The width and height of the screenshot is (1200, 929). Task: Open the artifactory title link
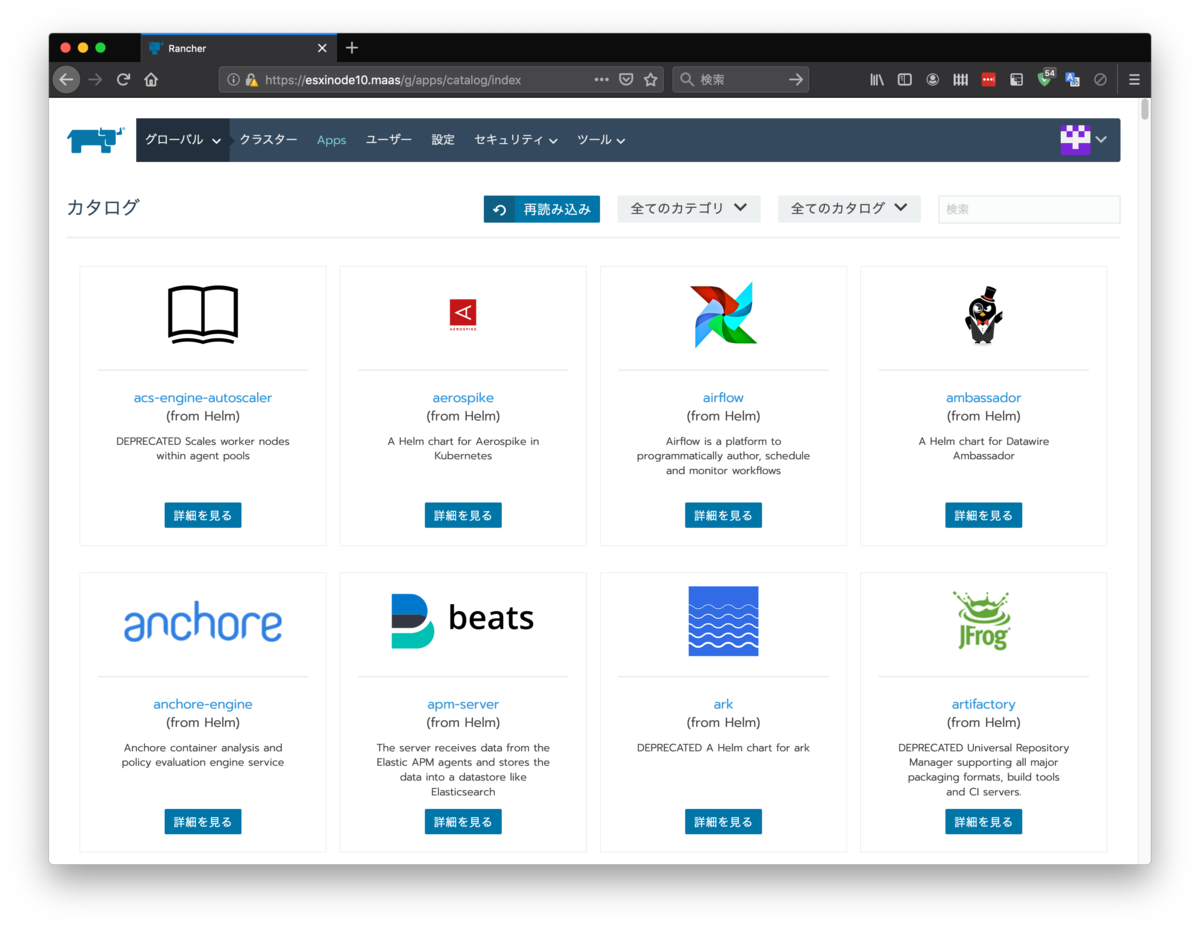click(x=983, y=704)
